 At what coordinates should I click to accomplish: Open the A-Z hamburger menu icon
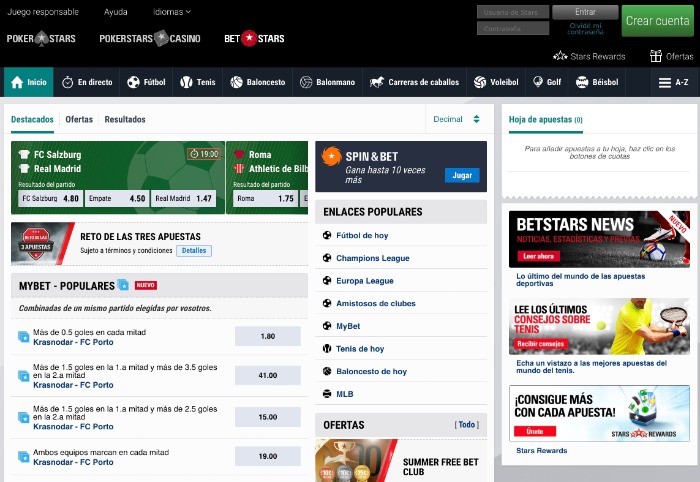[x=665, y=83]
